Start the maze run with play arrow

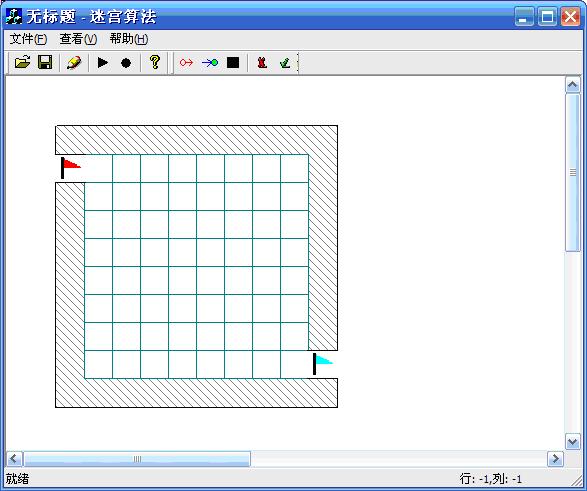(x=103, y=62)
